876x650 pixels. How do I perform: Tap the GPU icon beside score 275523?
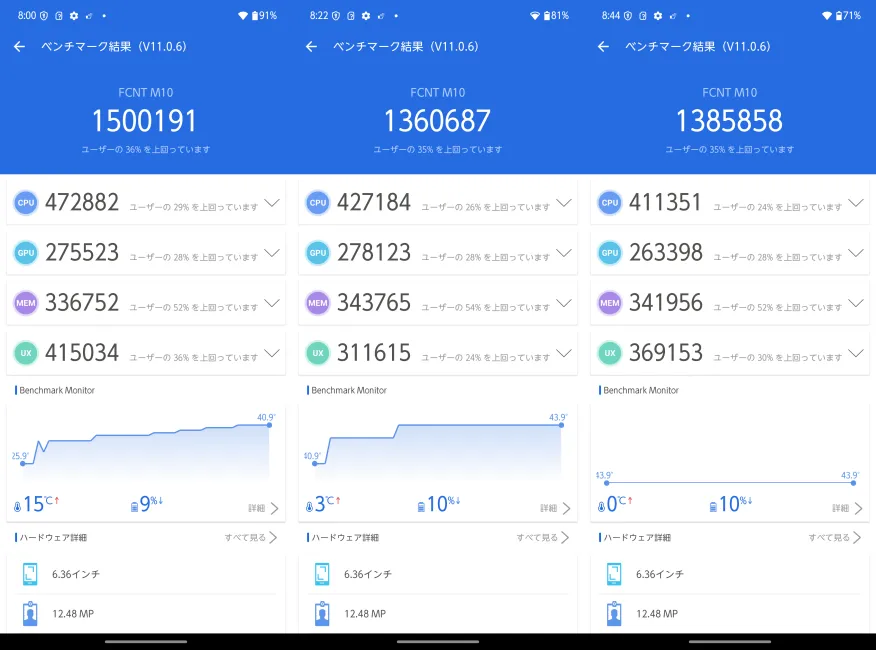click(26, 253)
